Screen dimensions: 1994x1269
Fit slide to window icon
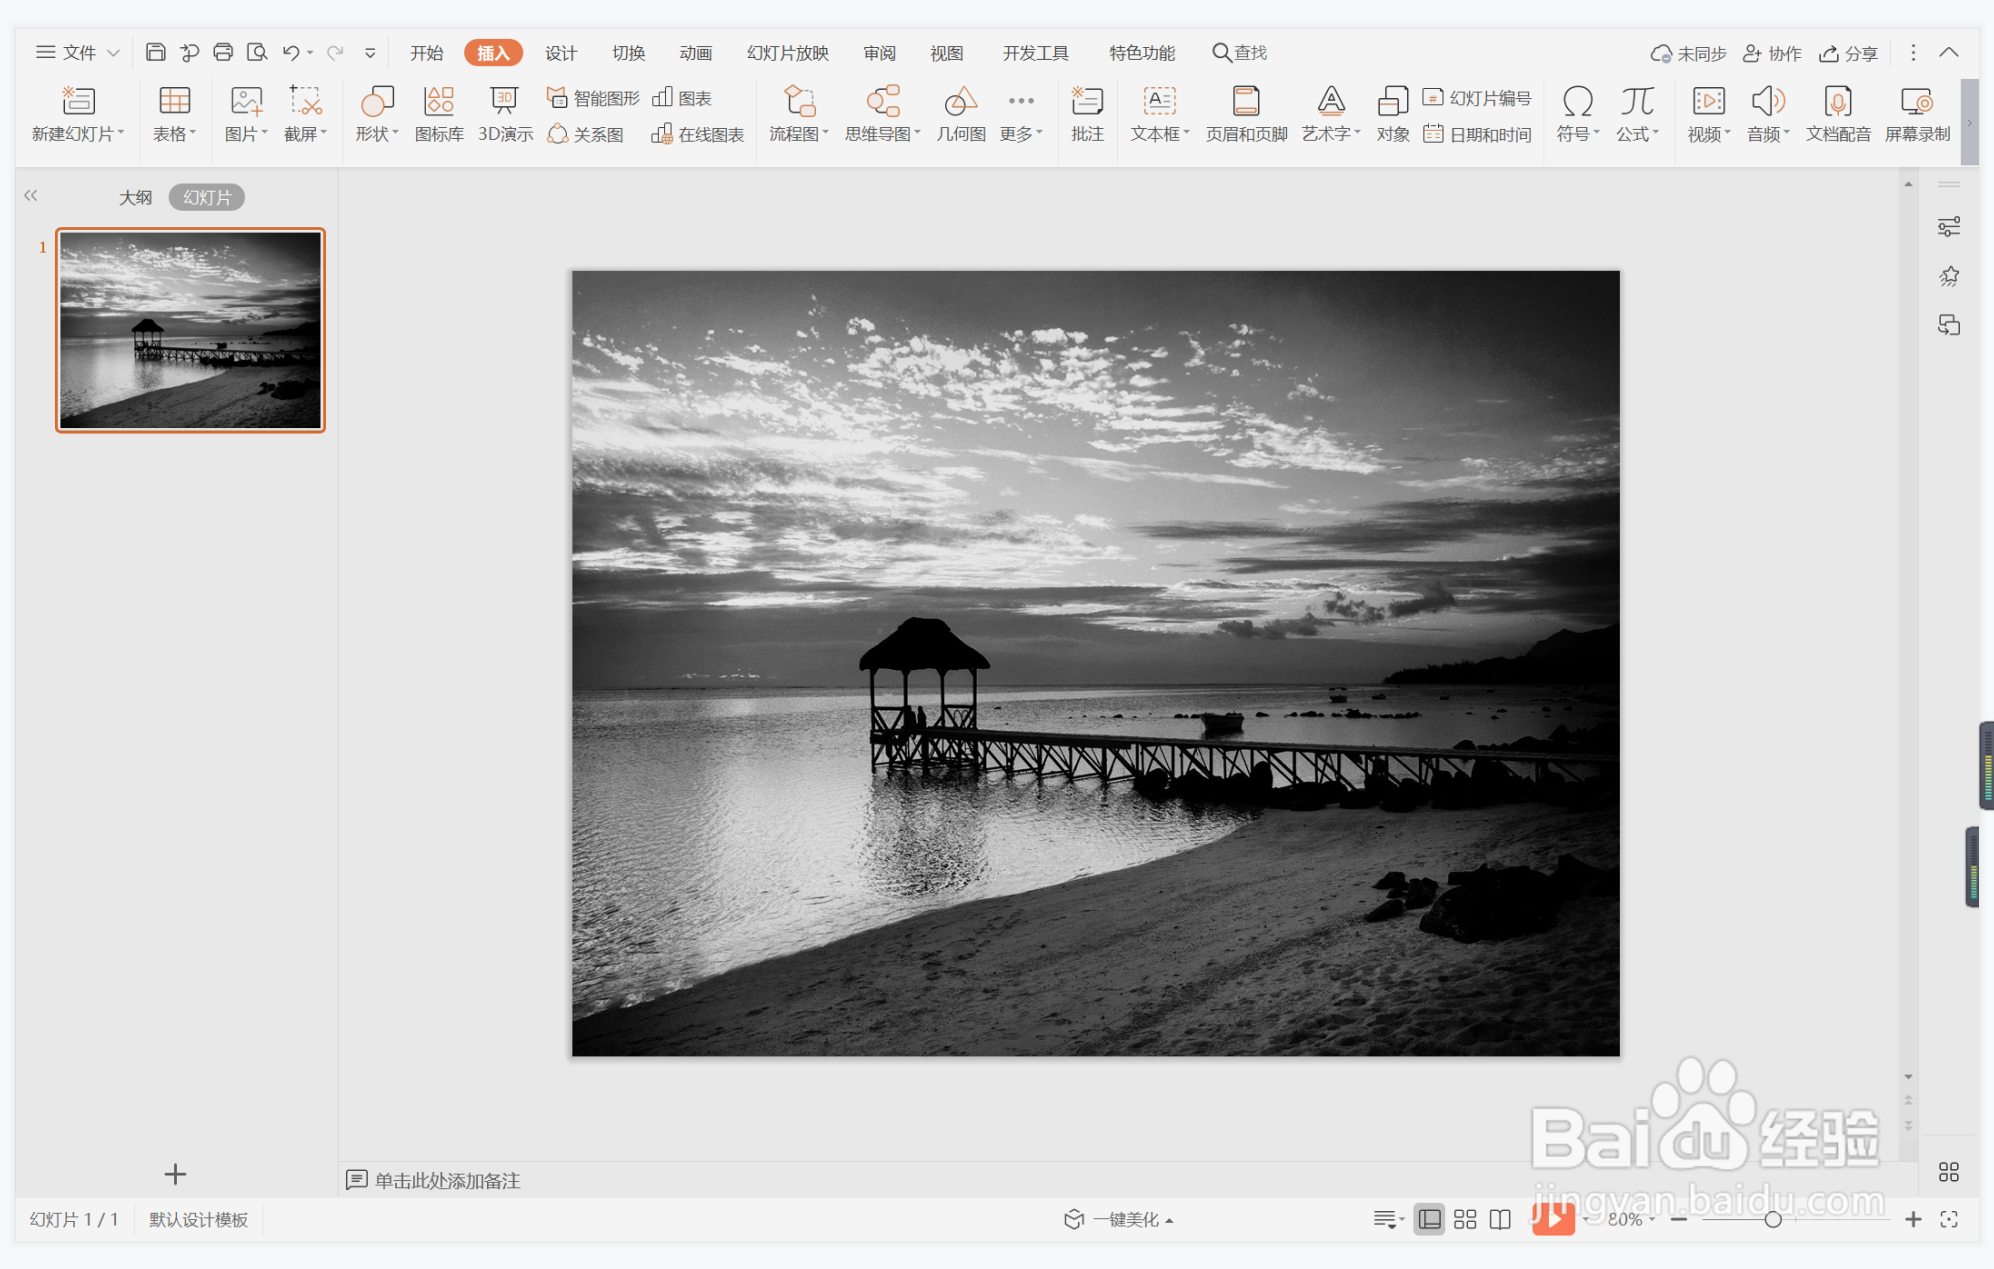[1949, 1219]
